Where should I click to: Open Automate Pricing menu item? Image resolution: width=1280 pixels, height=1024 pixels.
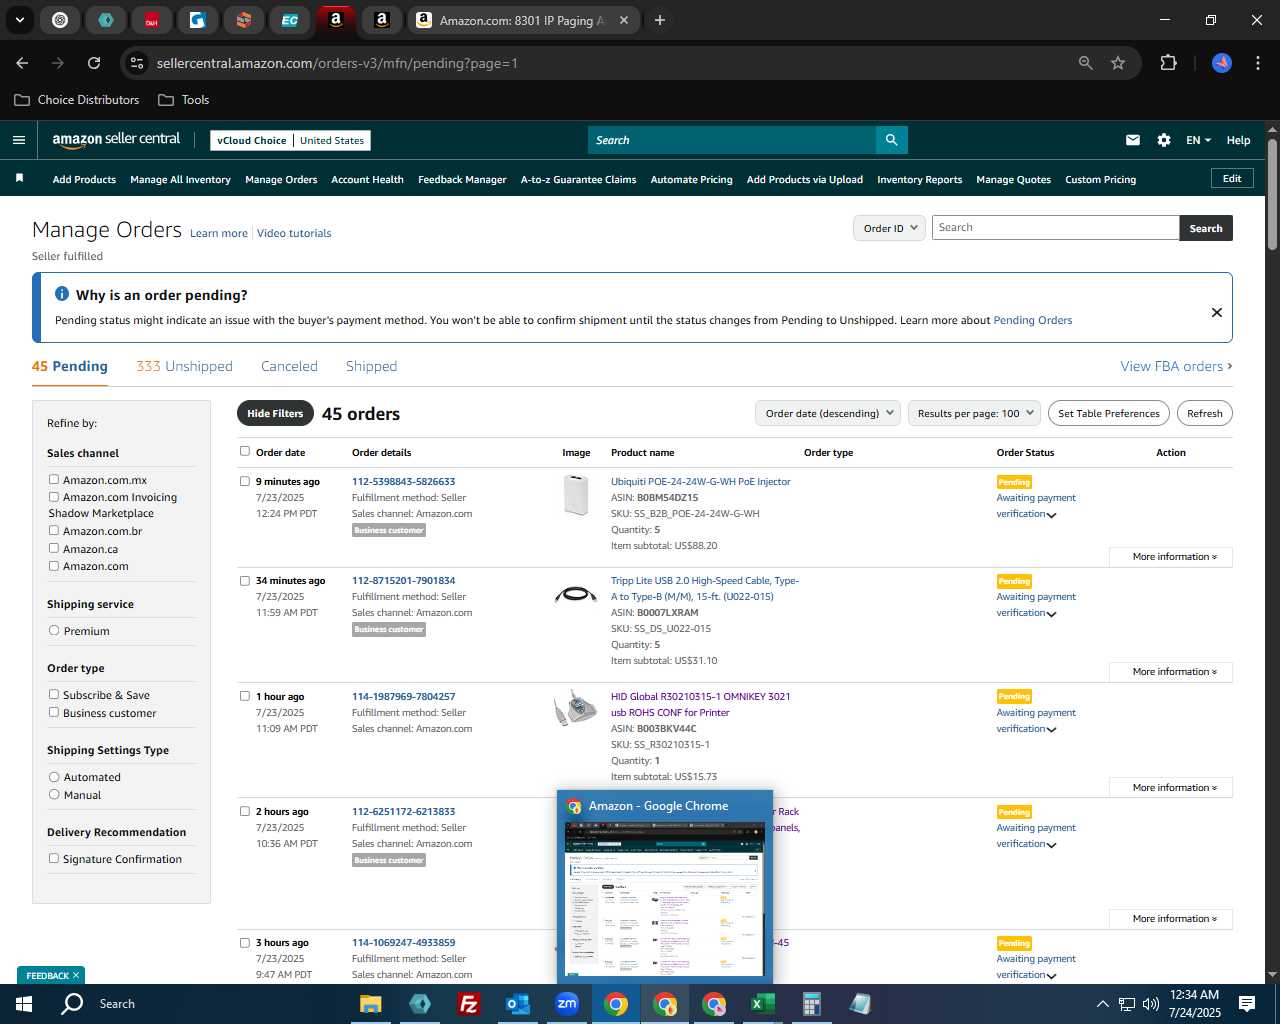(x=691, y=179)
